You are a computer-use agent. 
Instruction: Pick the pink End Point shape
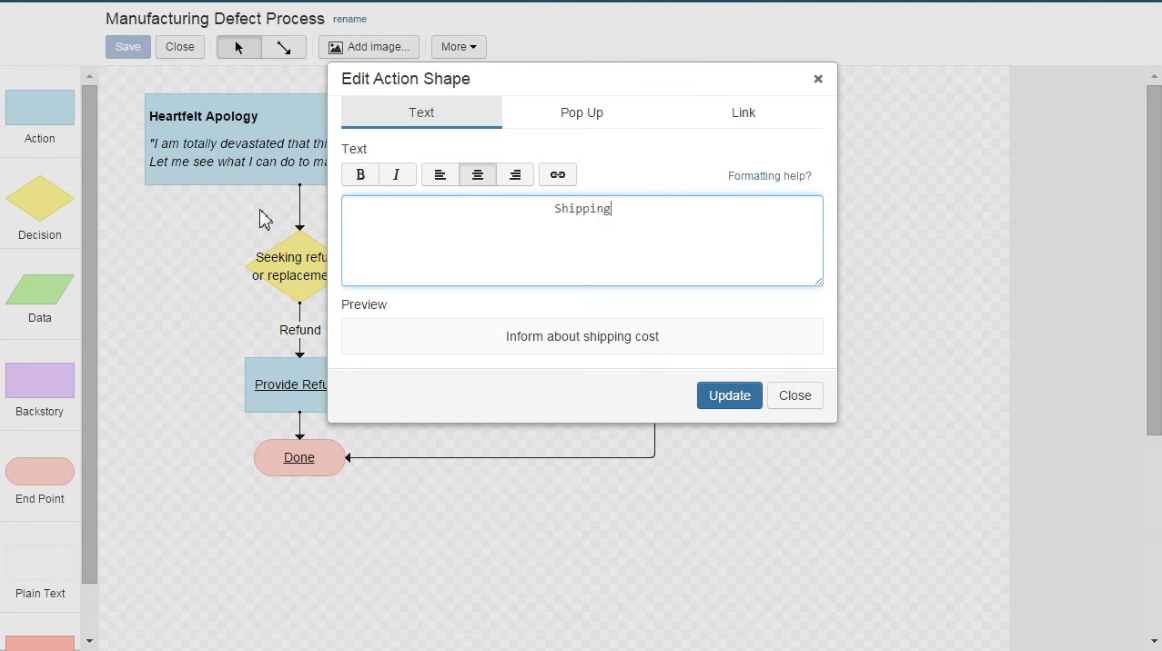point(40,472)
